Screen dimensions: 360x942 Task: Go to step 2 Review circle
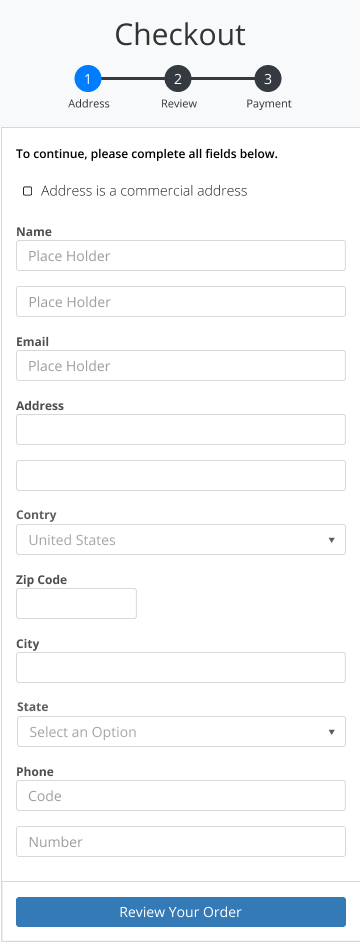tap(178, 79)
